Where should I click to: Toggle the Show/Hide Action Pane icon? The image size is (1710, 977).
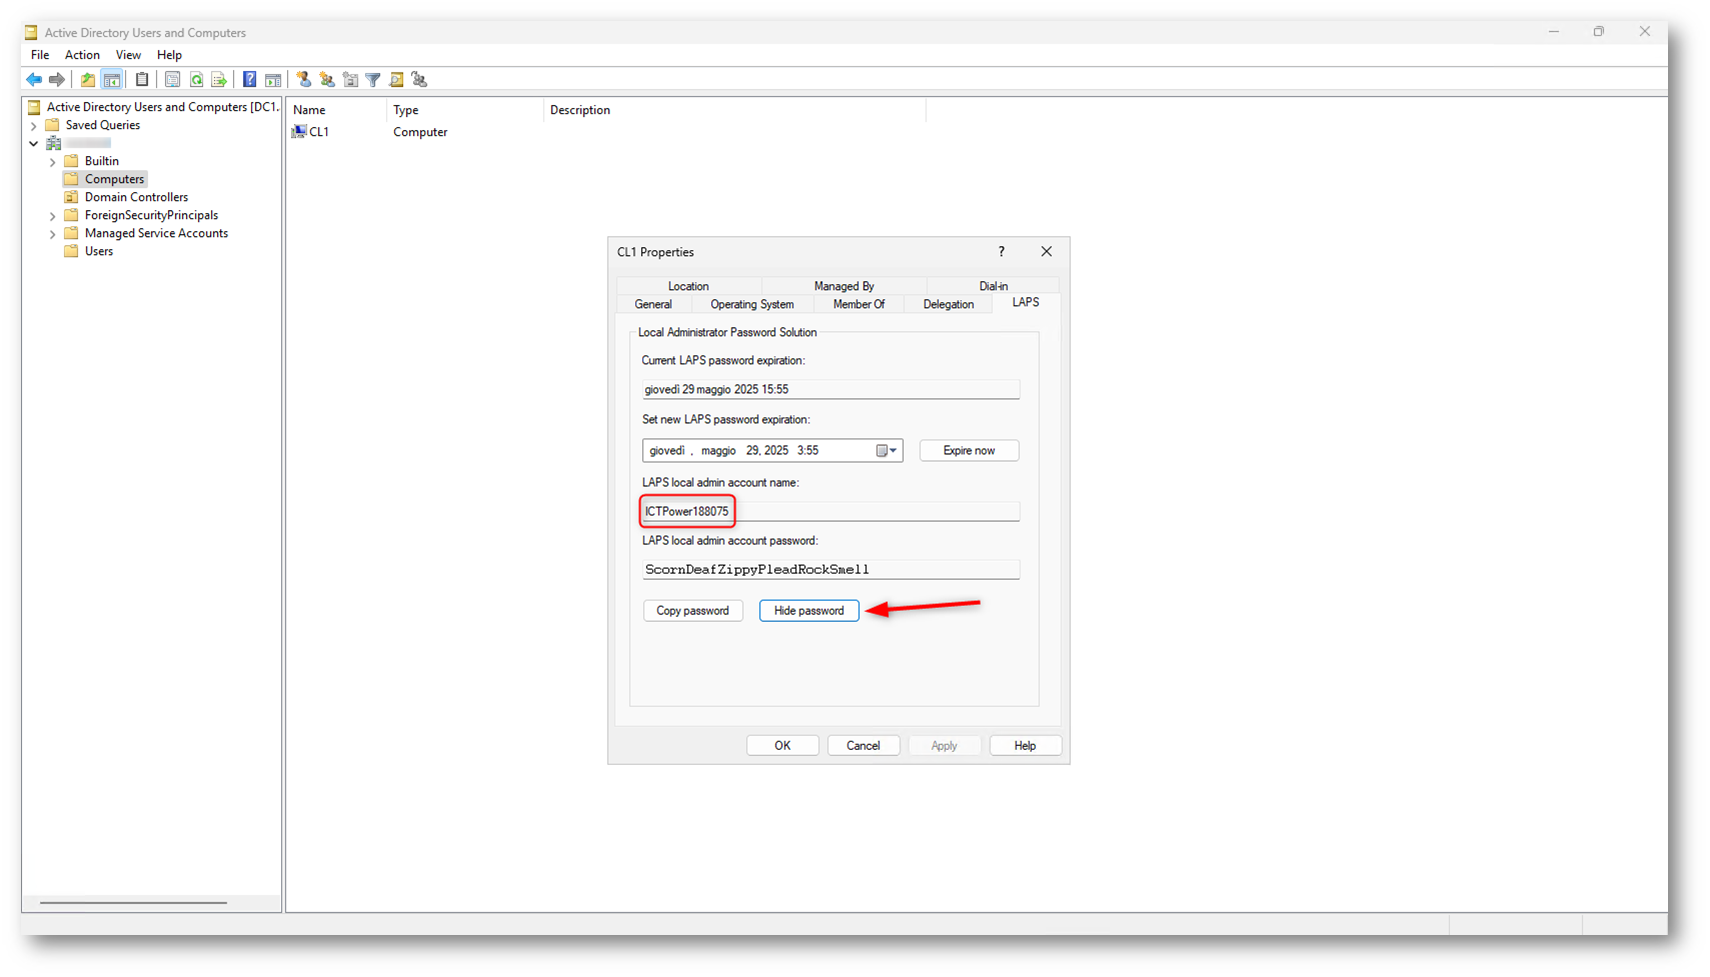point(273,80)
